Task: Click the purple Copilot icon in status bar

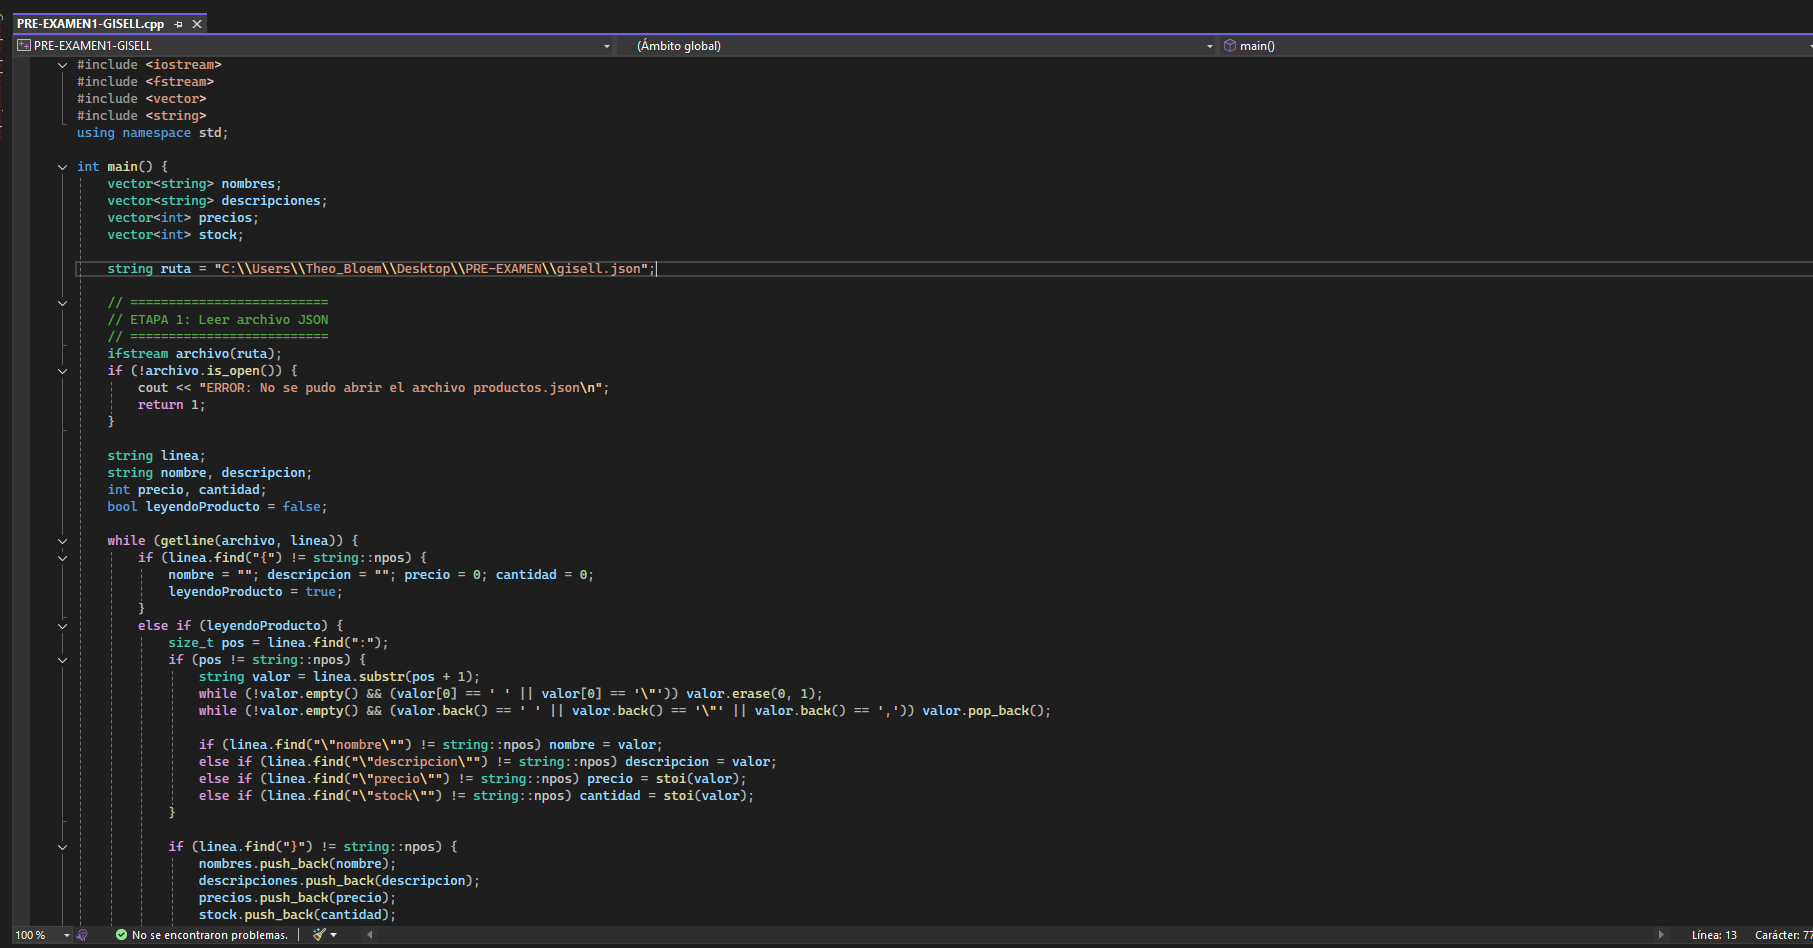Action: coord(82,935)
